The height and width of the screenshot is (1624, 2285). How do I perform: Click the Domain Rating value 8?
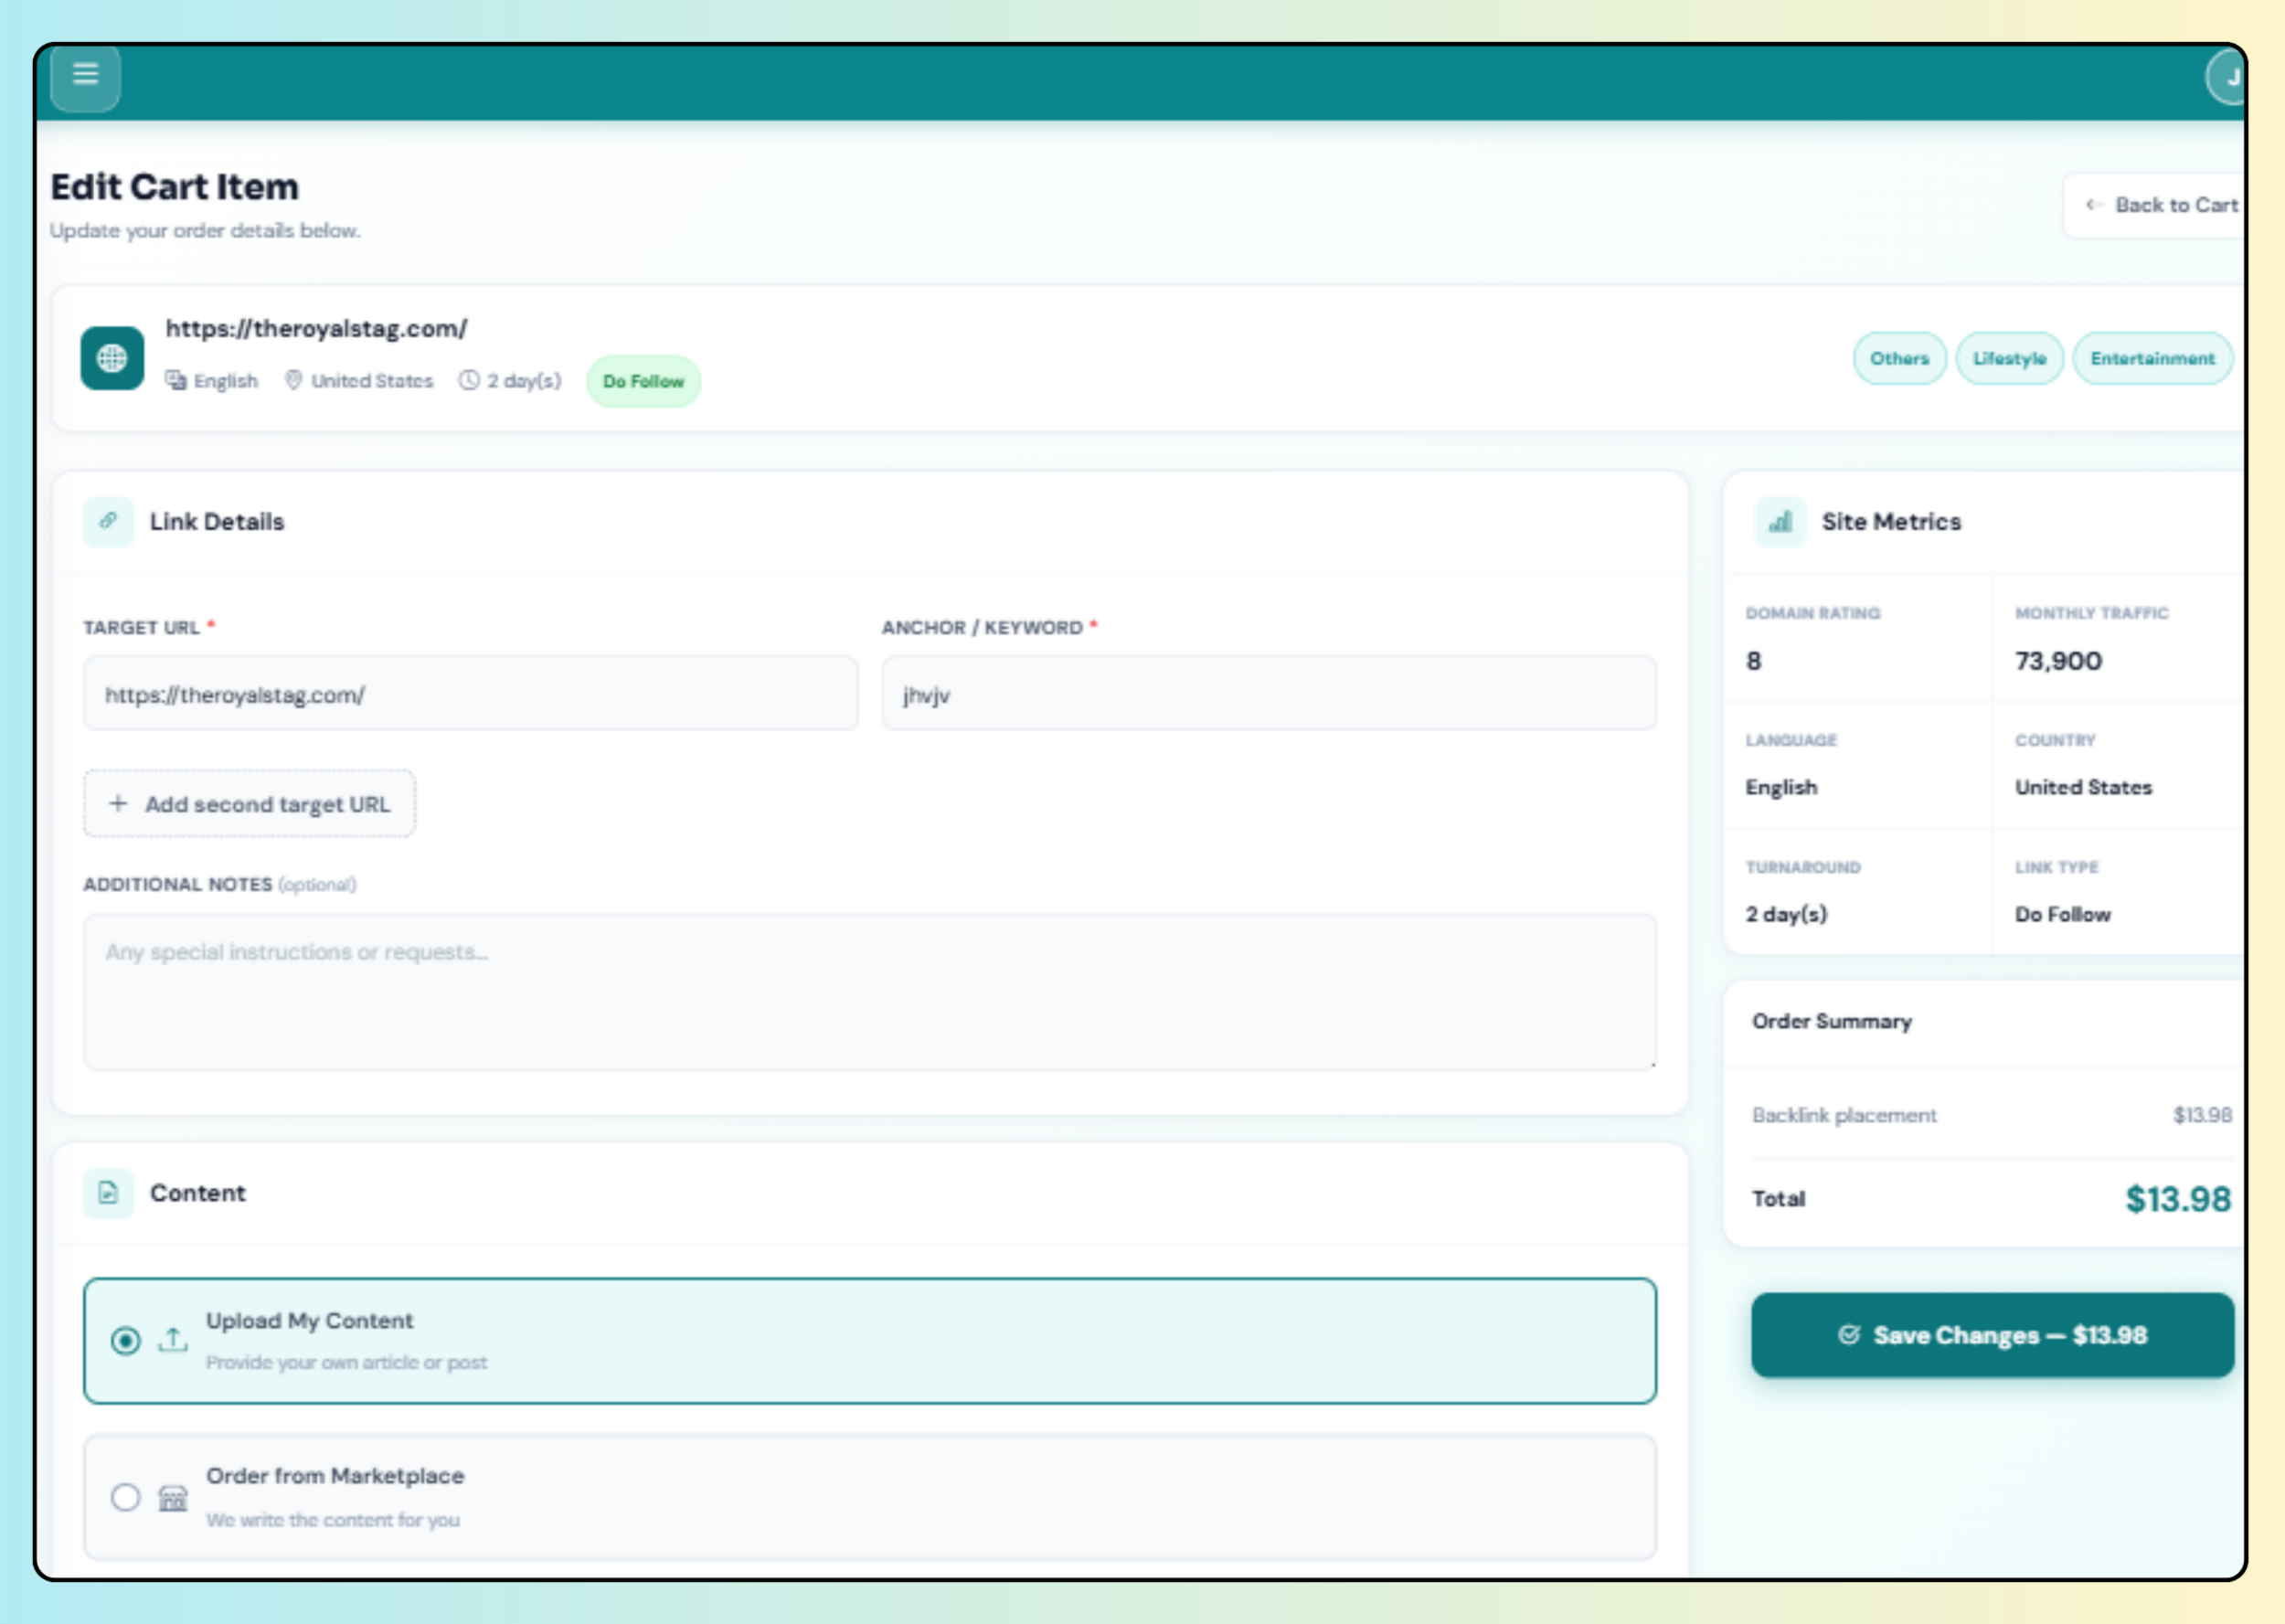click(x=1754, y=661)
